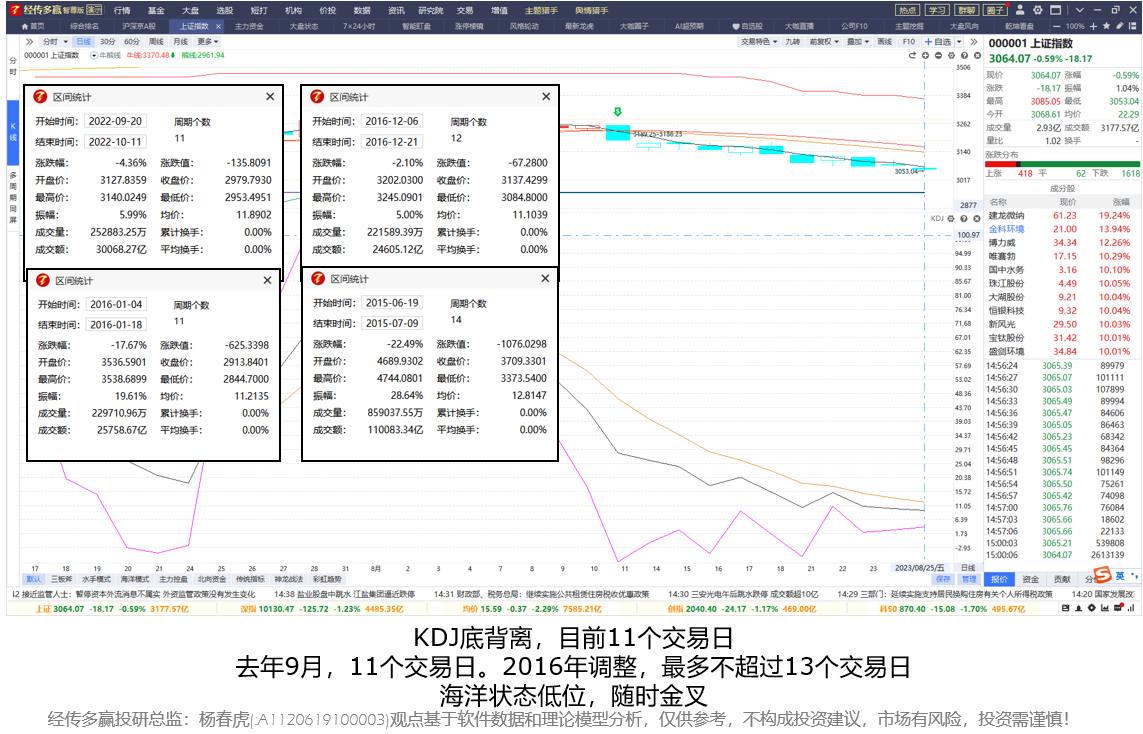The image size is (1143, 734).
Task: Open chart indicator settings gear
Action: coord(951,55)
